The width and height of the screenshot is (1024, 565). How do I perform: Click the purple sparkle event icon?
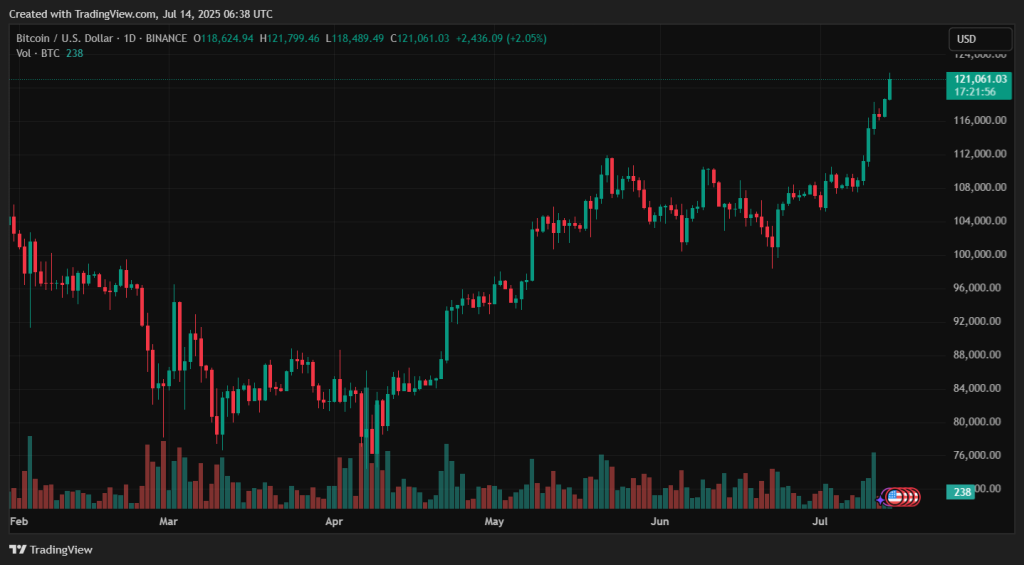[881, 498]
